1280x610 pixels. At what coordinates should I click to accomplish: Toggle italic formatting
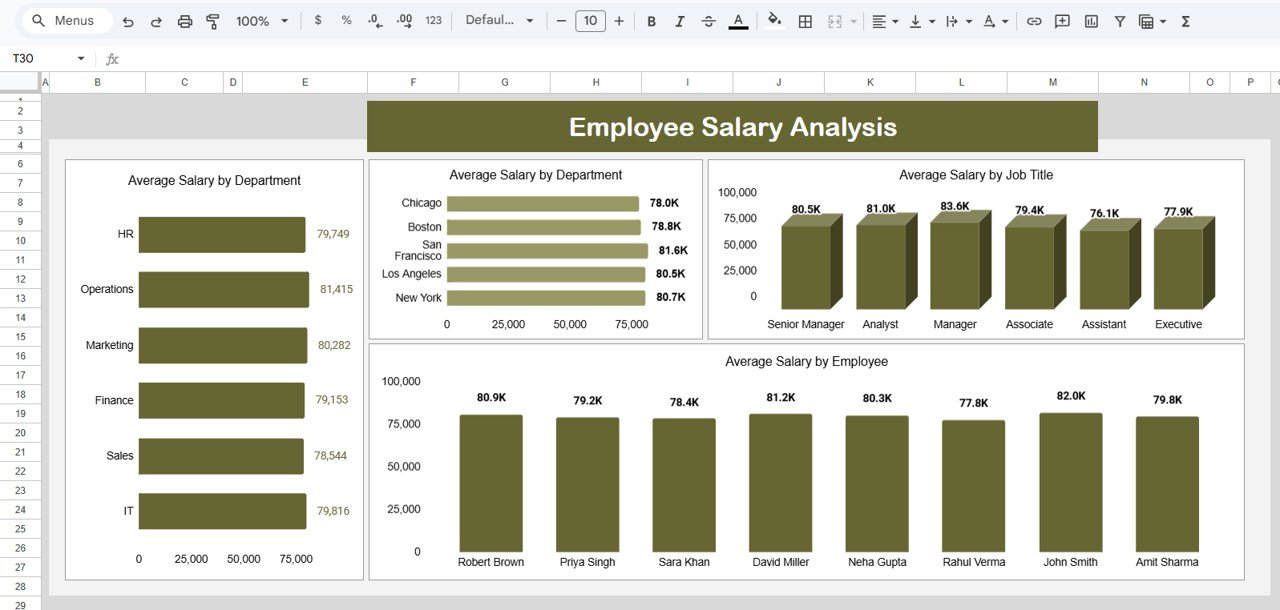pos(680,20)
